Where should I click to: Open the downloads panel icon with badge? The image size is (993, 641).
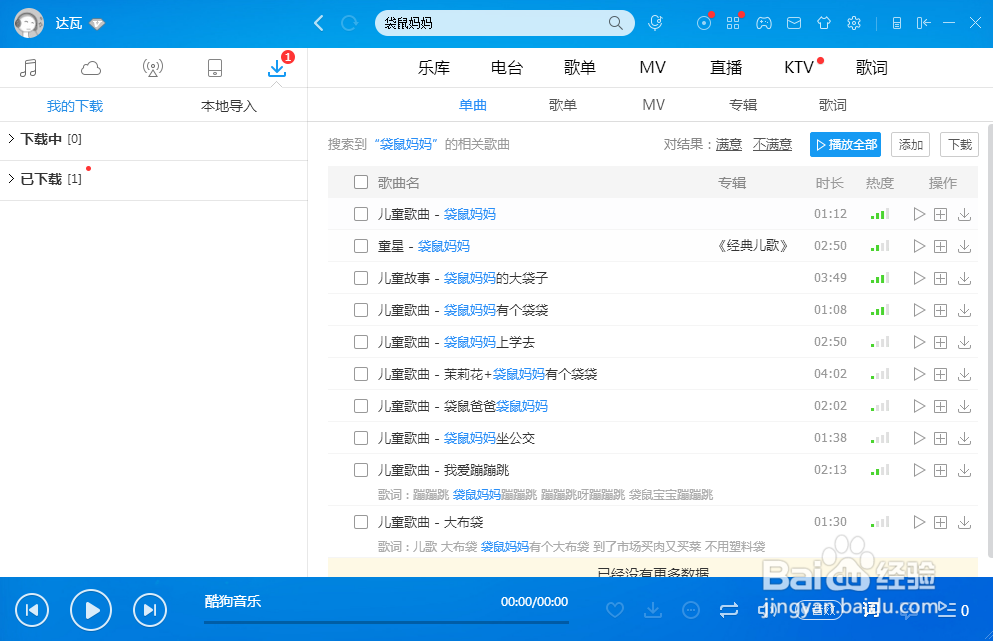(276, 68)
